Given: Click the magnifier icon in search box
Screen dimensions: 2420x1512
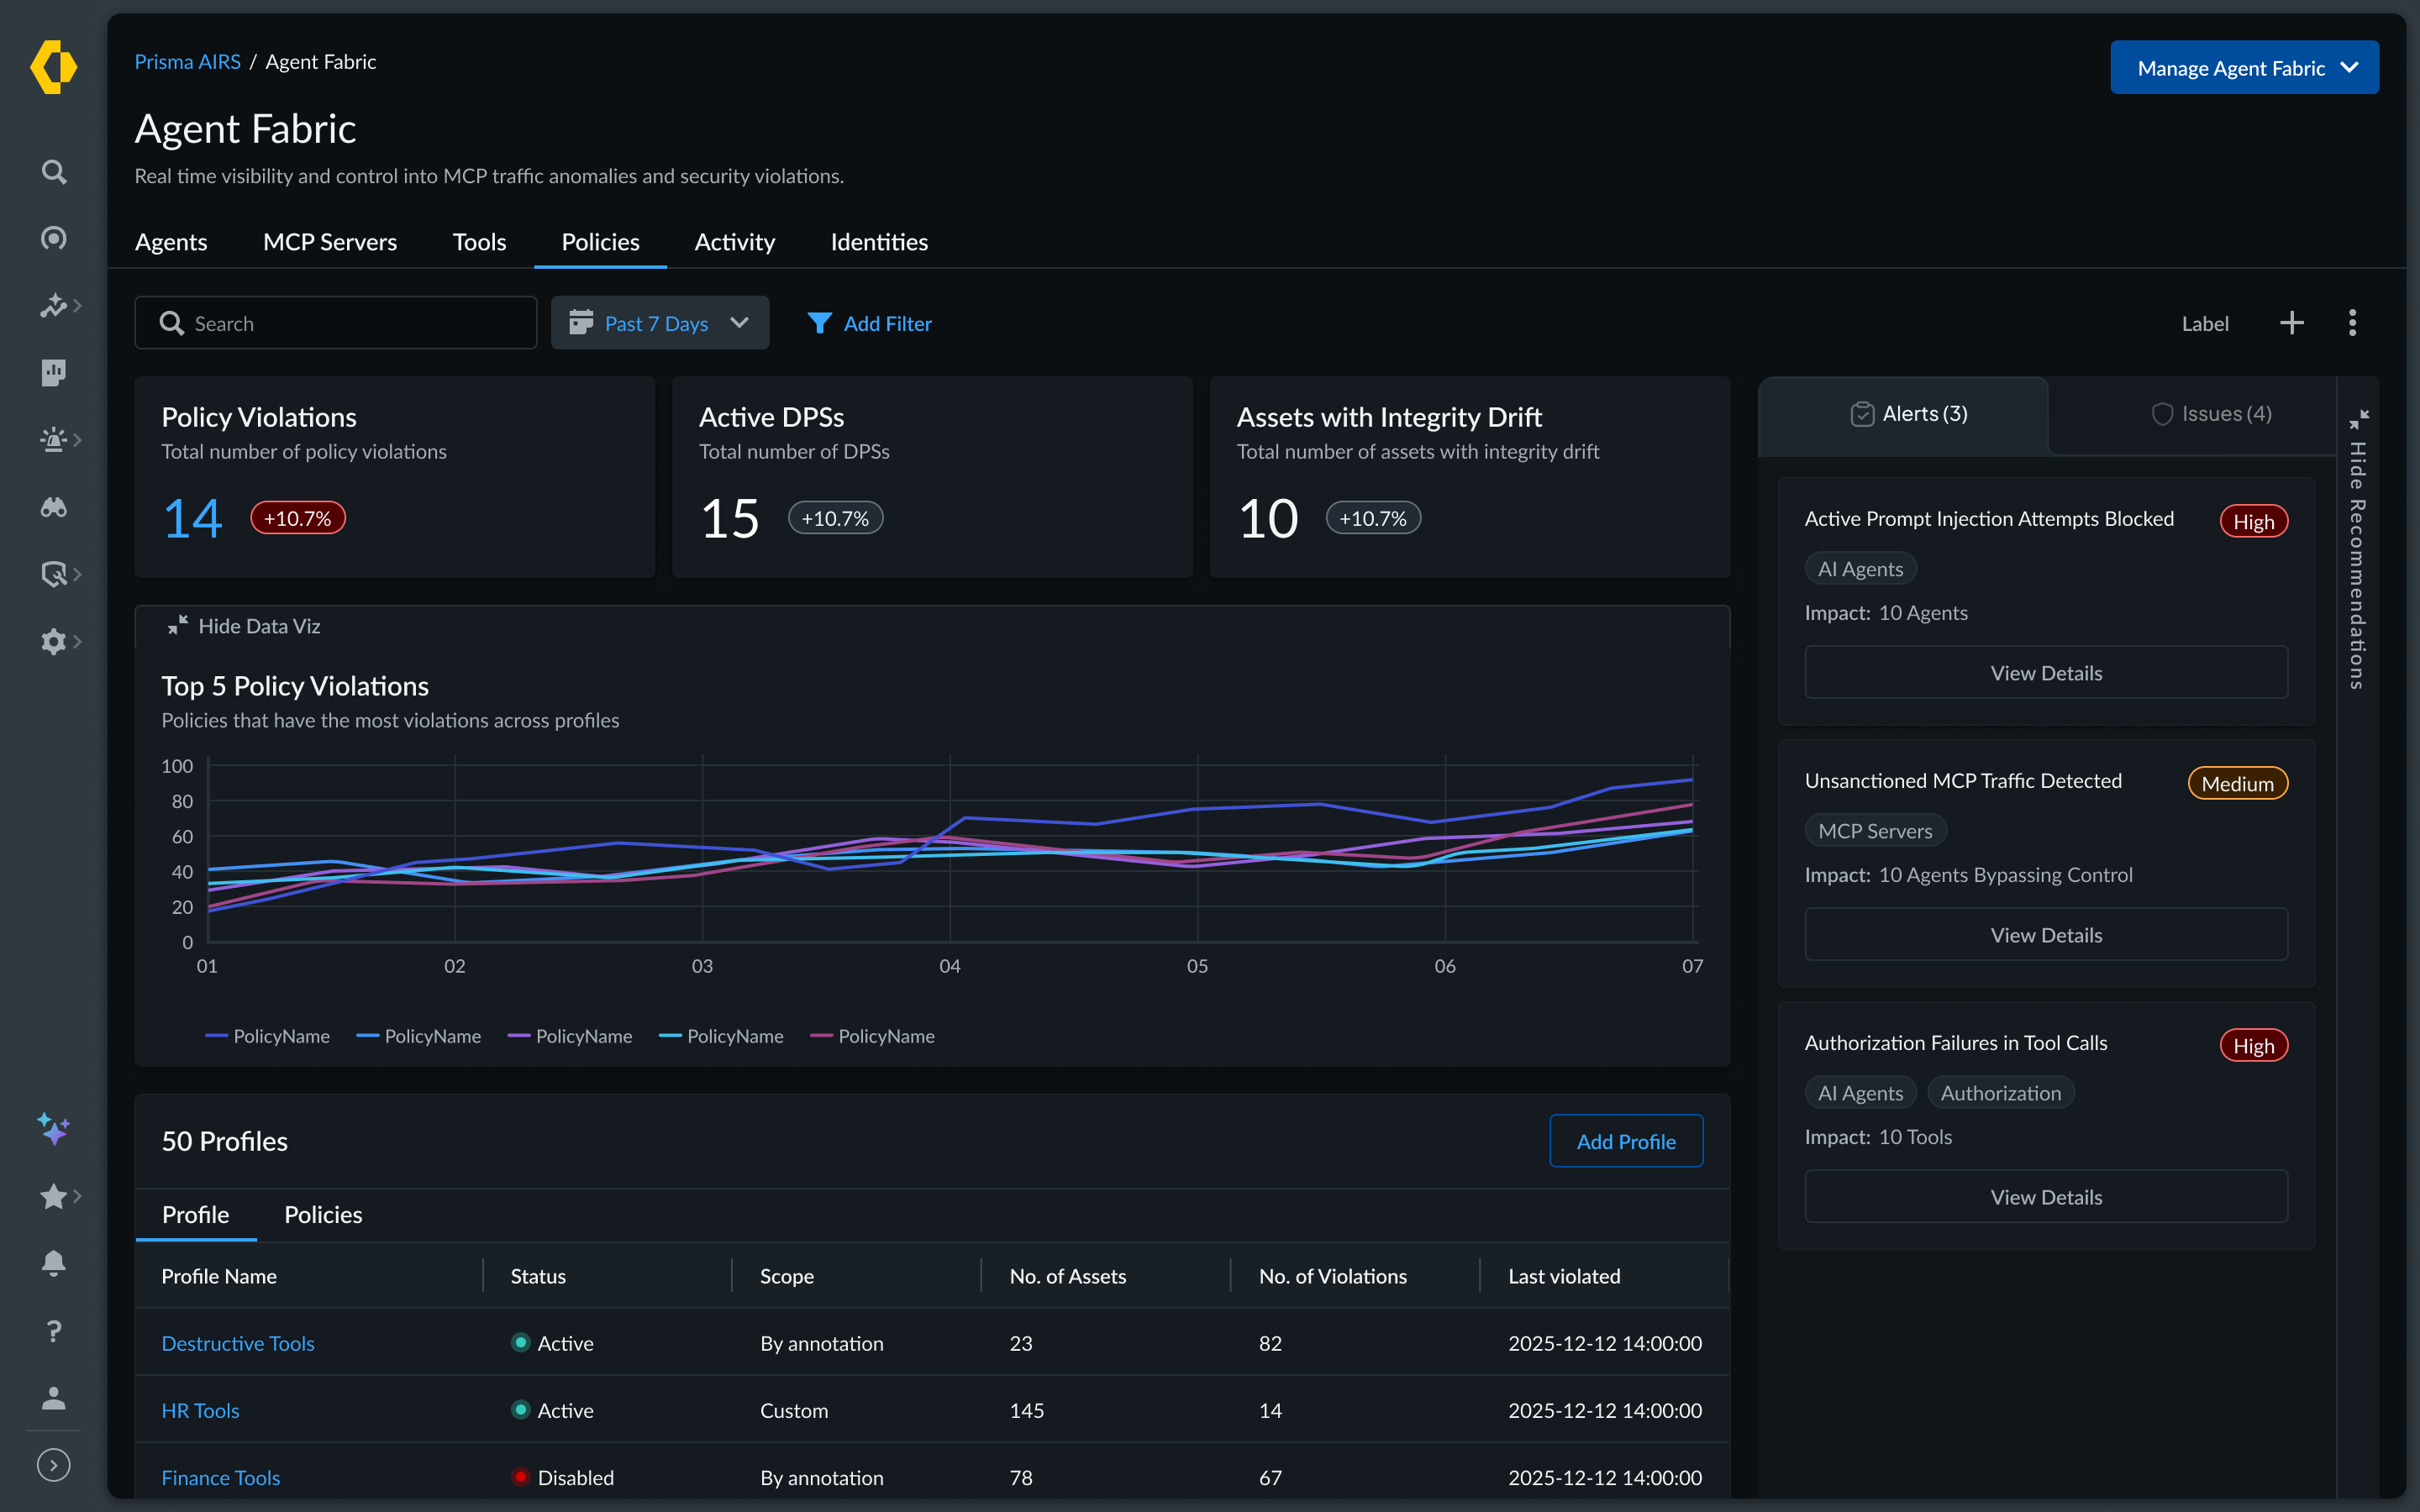Looking at the screenshot, I should [172, 323].
